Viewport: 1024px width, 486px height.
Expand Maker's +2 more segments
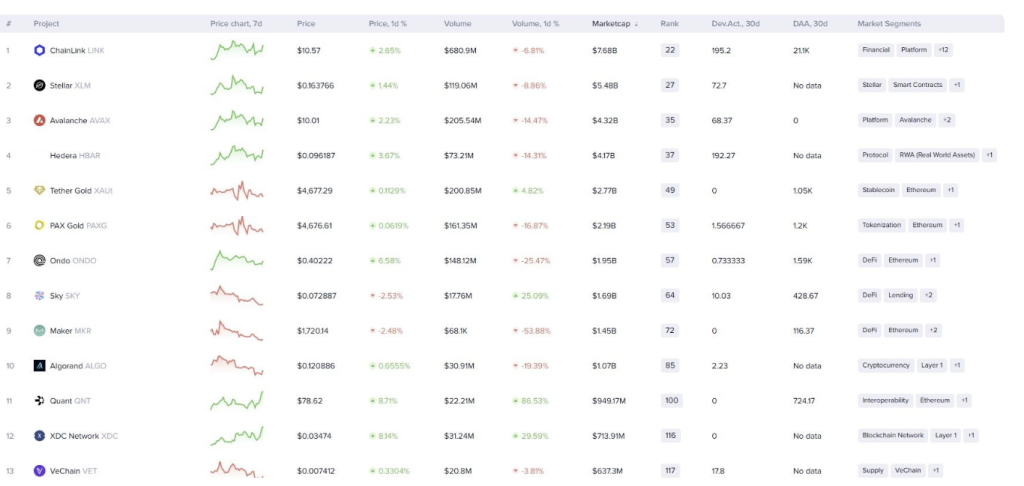coord(933,331)
